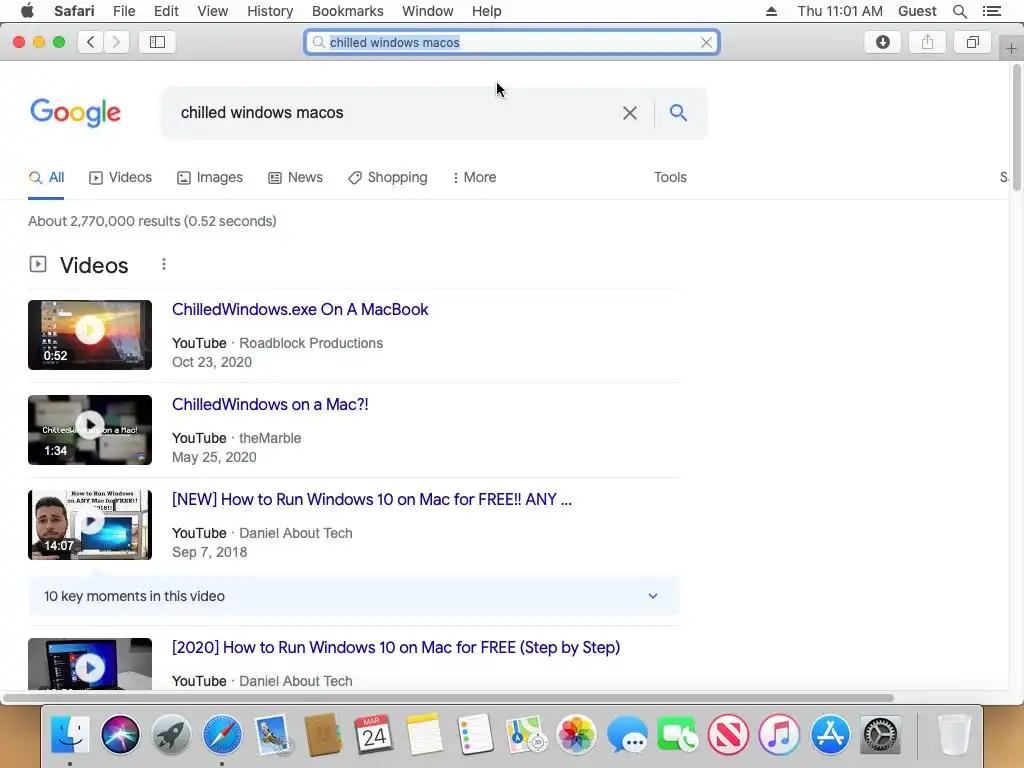1024x768 pixels.
Task: Open Reminders in the Dock
Action: tap(475, 735)
